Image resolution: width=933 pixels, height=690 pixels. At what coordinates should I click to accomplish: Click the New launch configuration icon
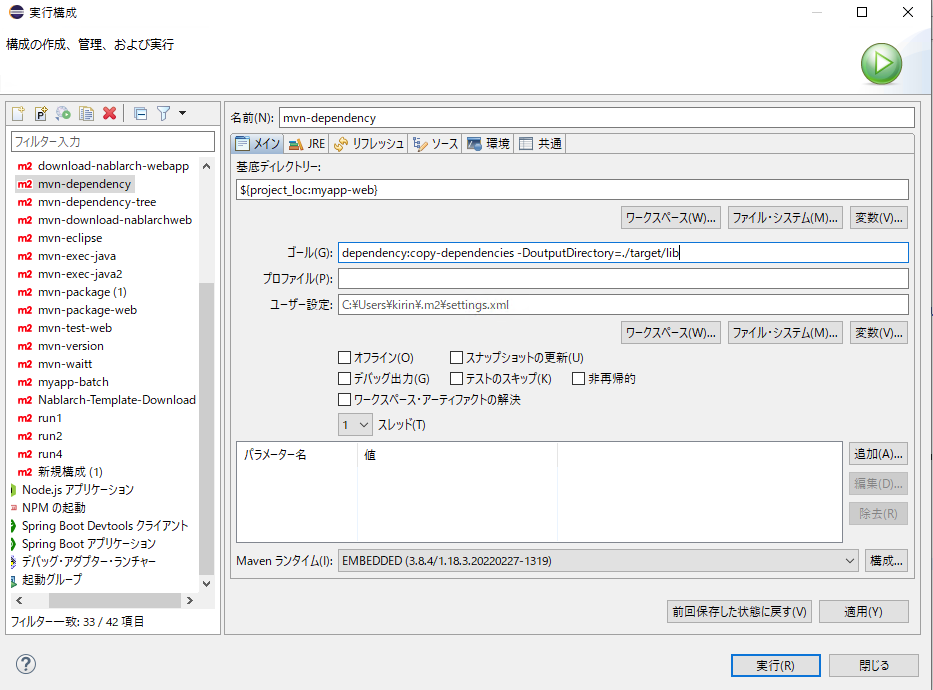(x=18, y=113)
